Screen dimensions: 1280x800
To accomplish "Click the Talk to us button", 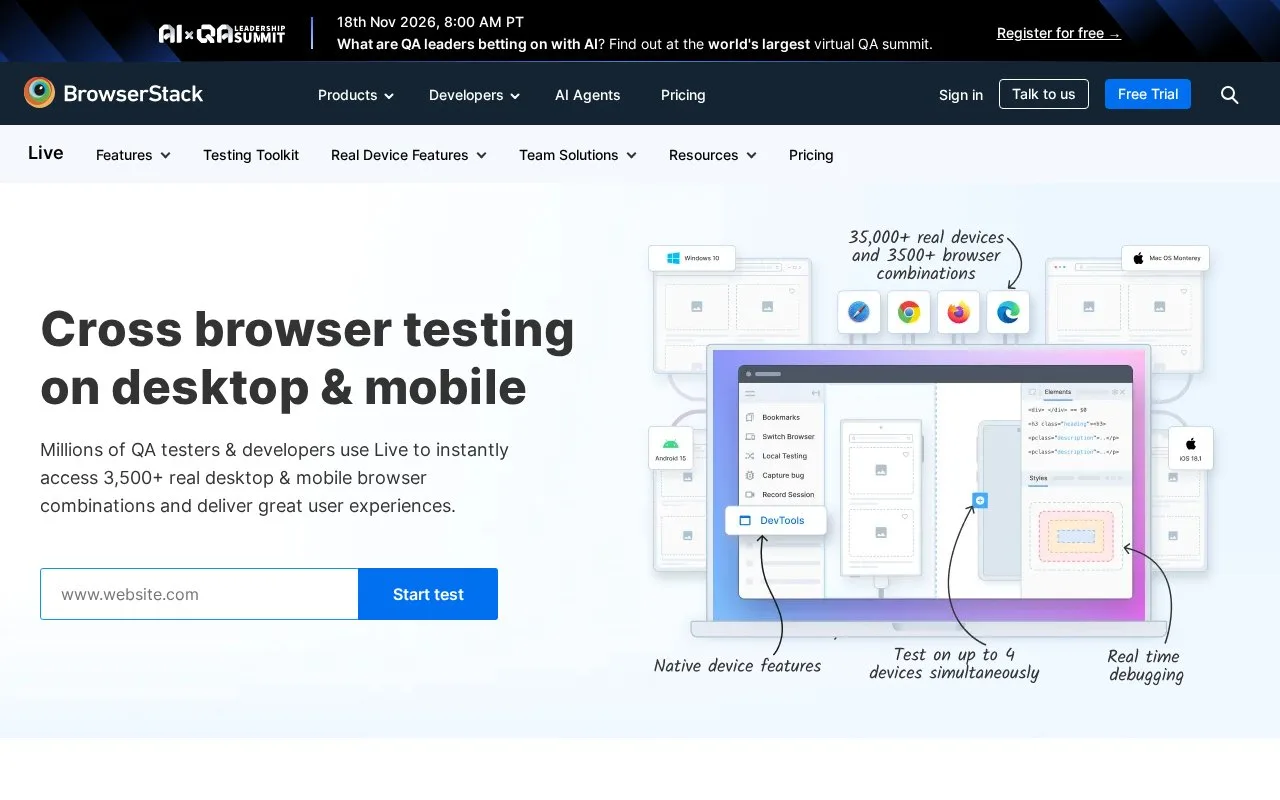I will coord(1044,94).
